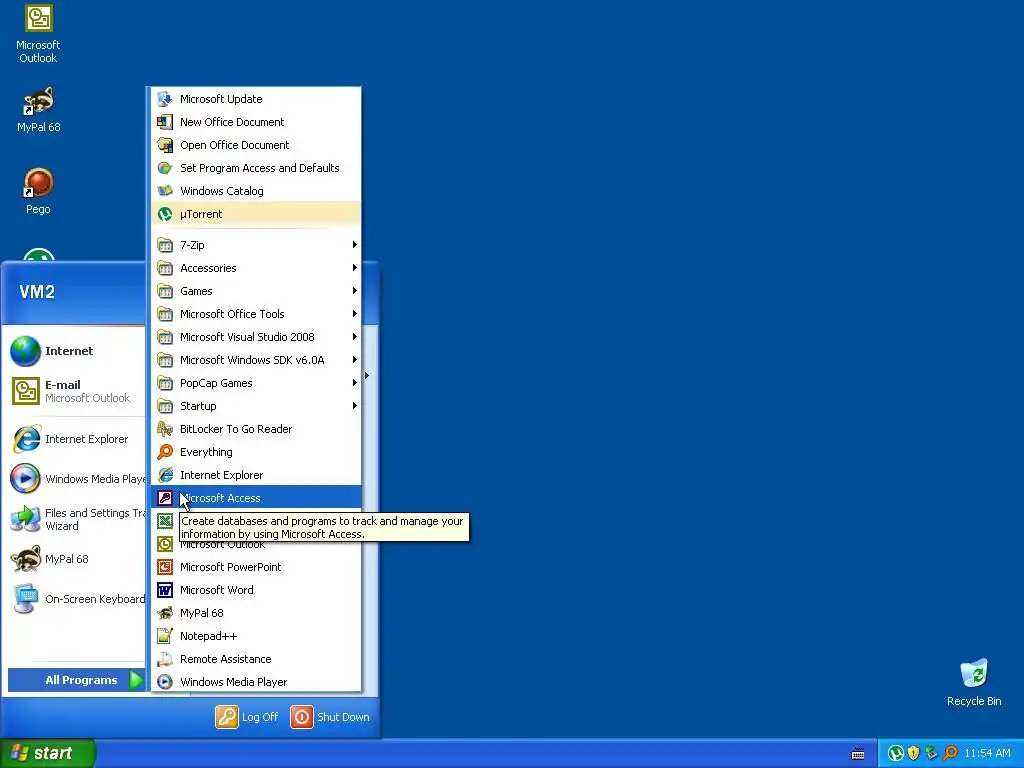Click the Start button
The width and height of the screenshot is (1024, 768).
click(x=48, y=753)
